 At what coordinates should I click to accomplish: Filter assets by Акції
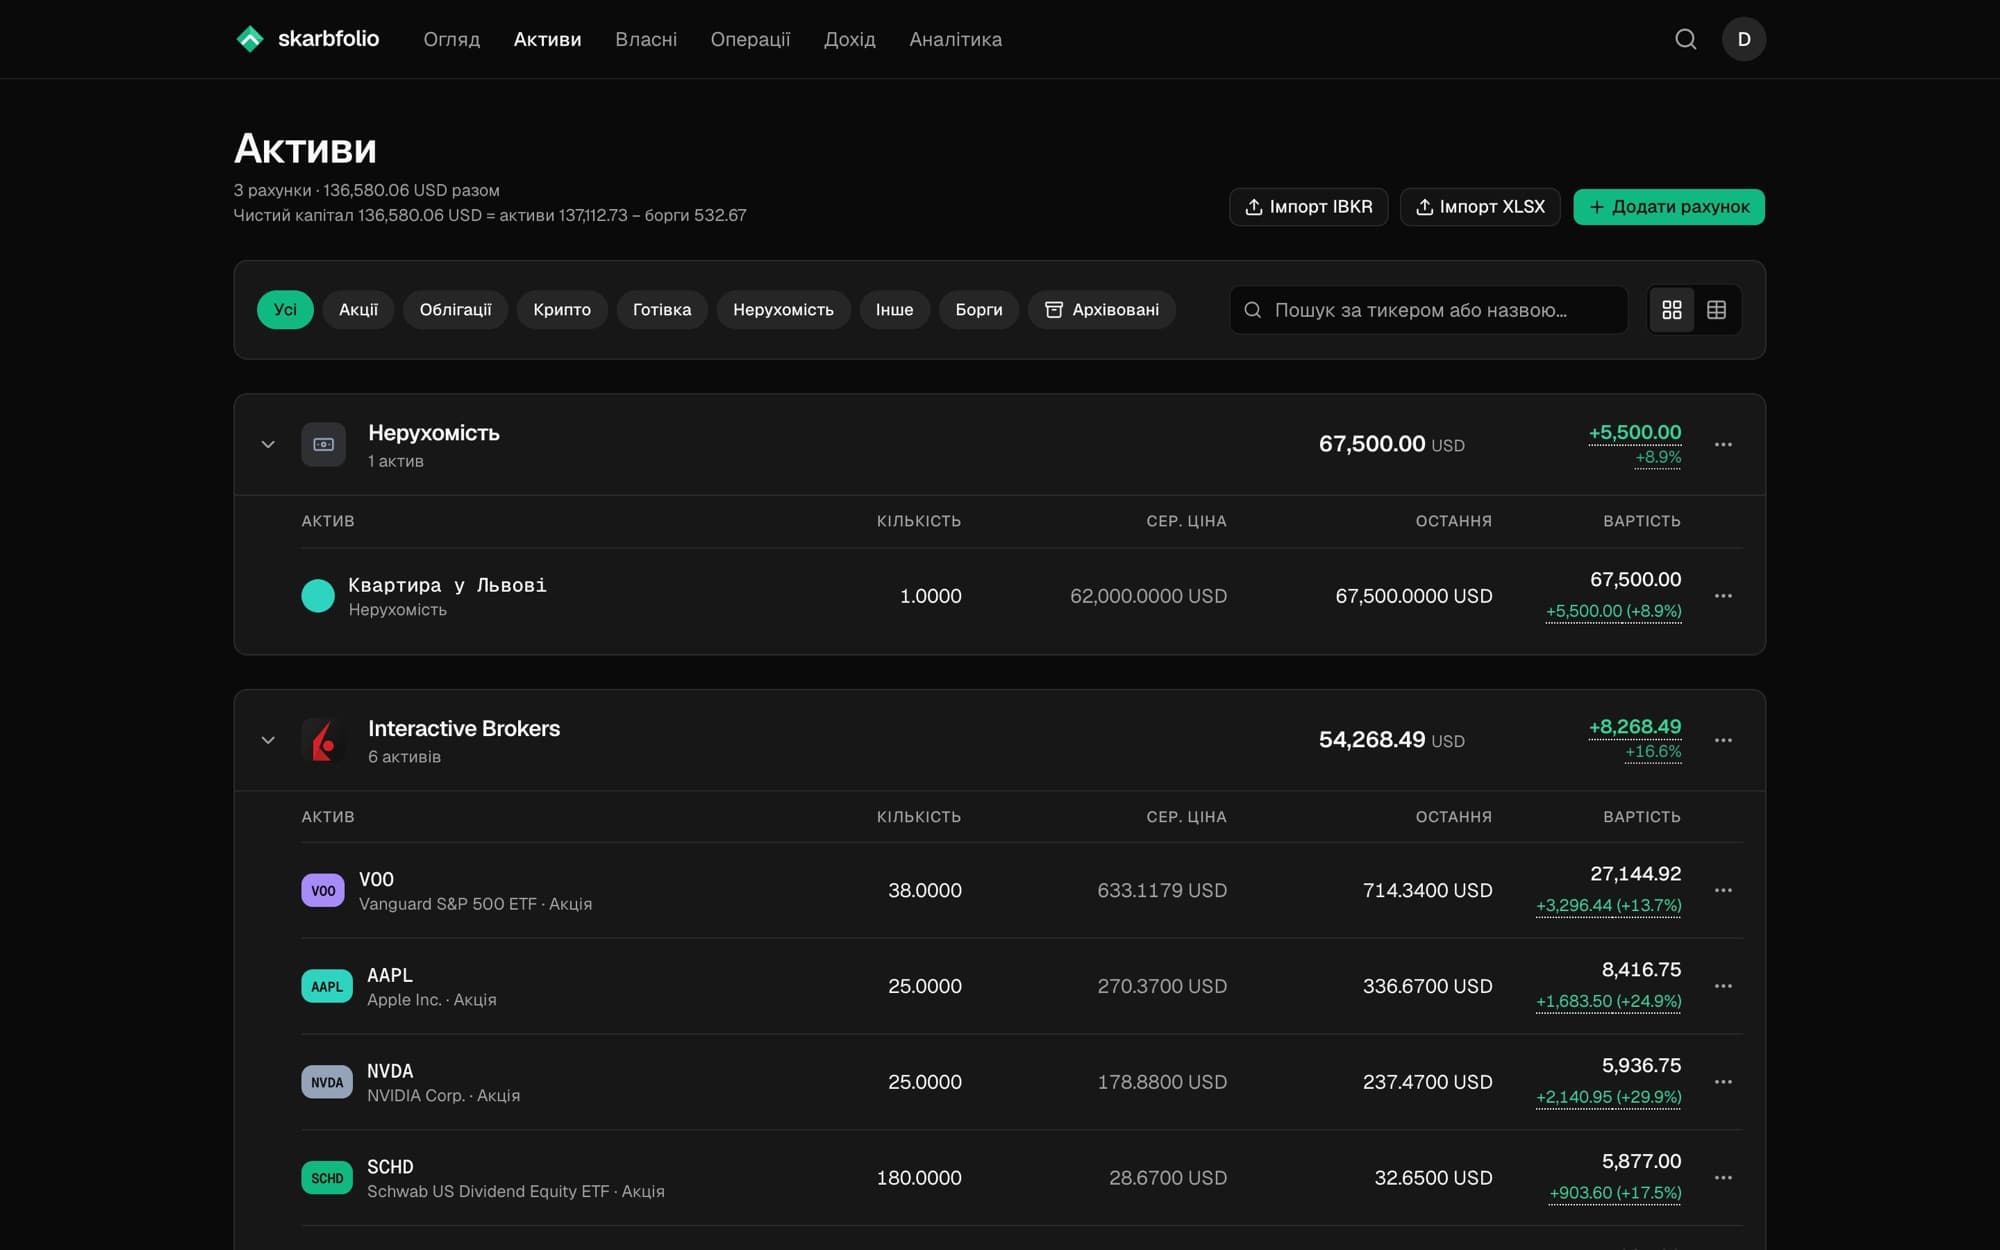[358, 310]
